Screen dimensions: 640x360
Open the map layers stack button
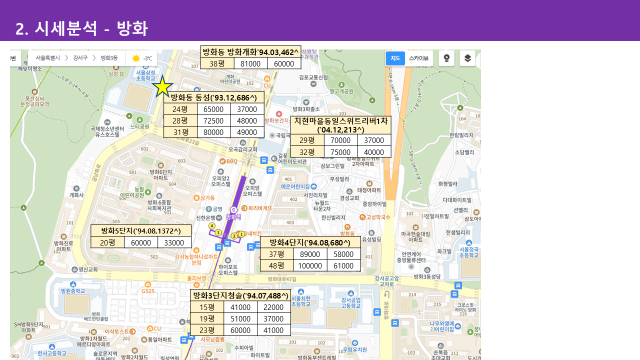[x=467, y=58]
